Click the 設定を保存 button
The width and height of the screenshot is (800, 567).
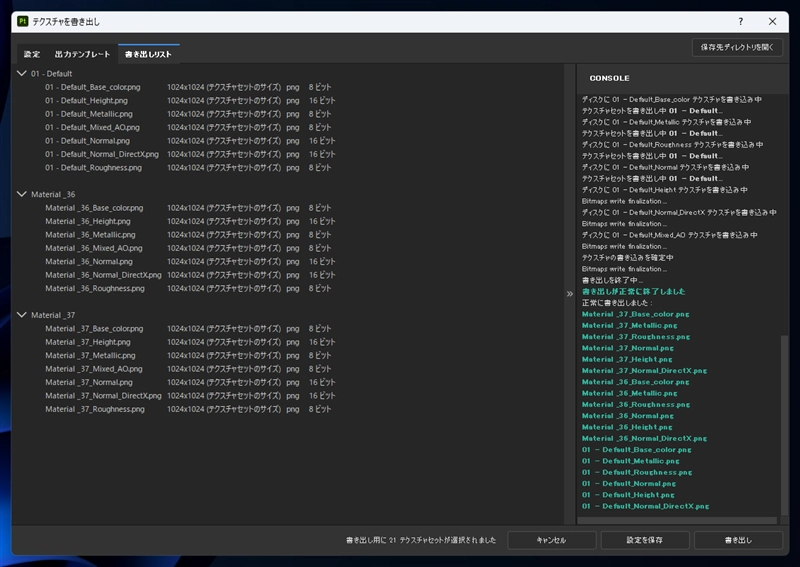[645, 540]
